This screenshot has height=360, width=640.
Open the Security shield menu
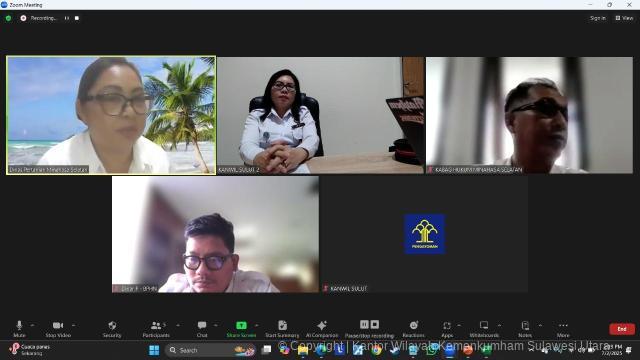tap(112, 329)
